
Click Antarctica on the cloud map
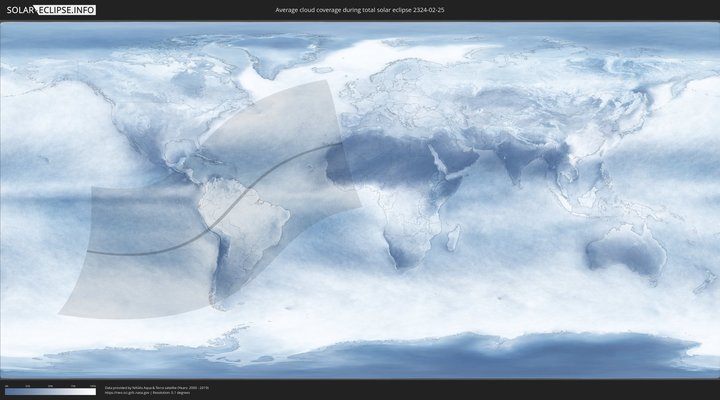point(450,355)
